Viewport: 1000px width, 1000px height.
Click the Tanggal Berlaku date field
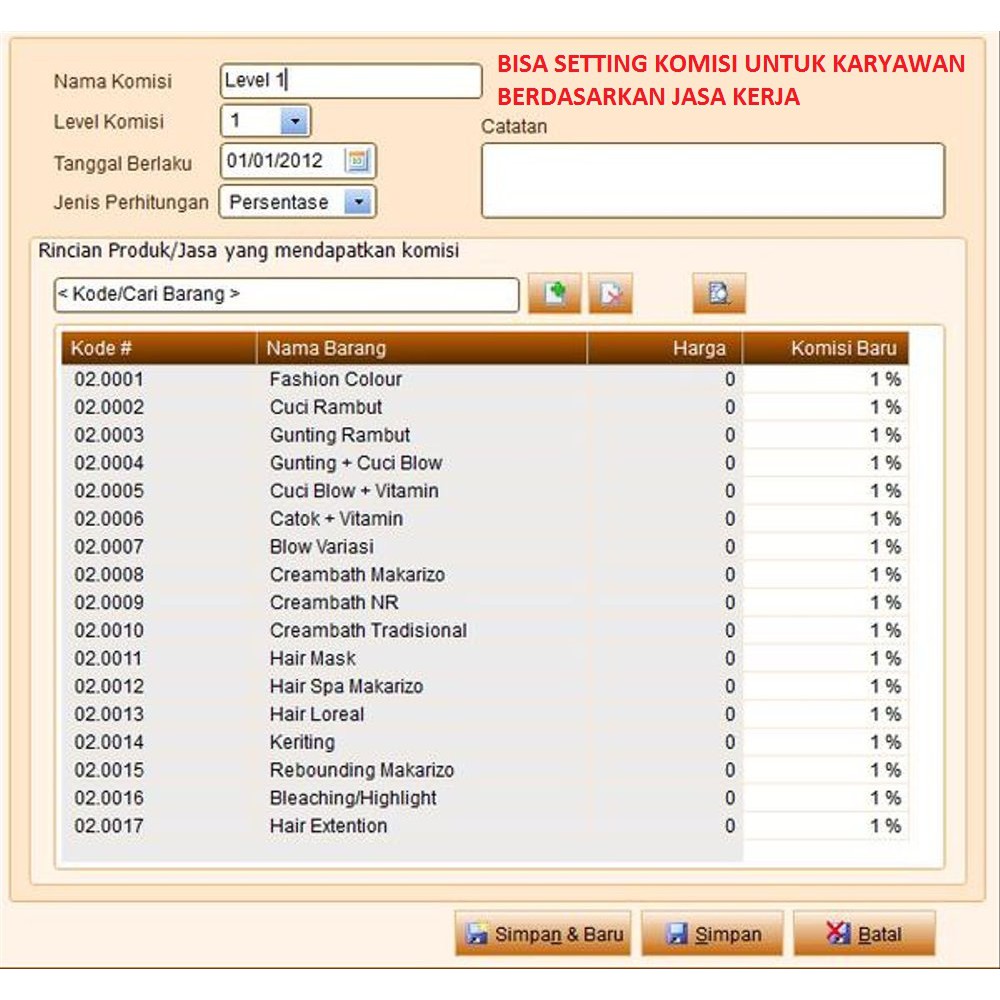(282, 161)
